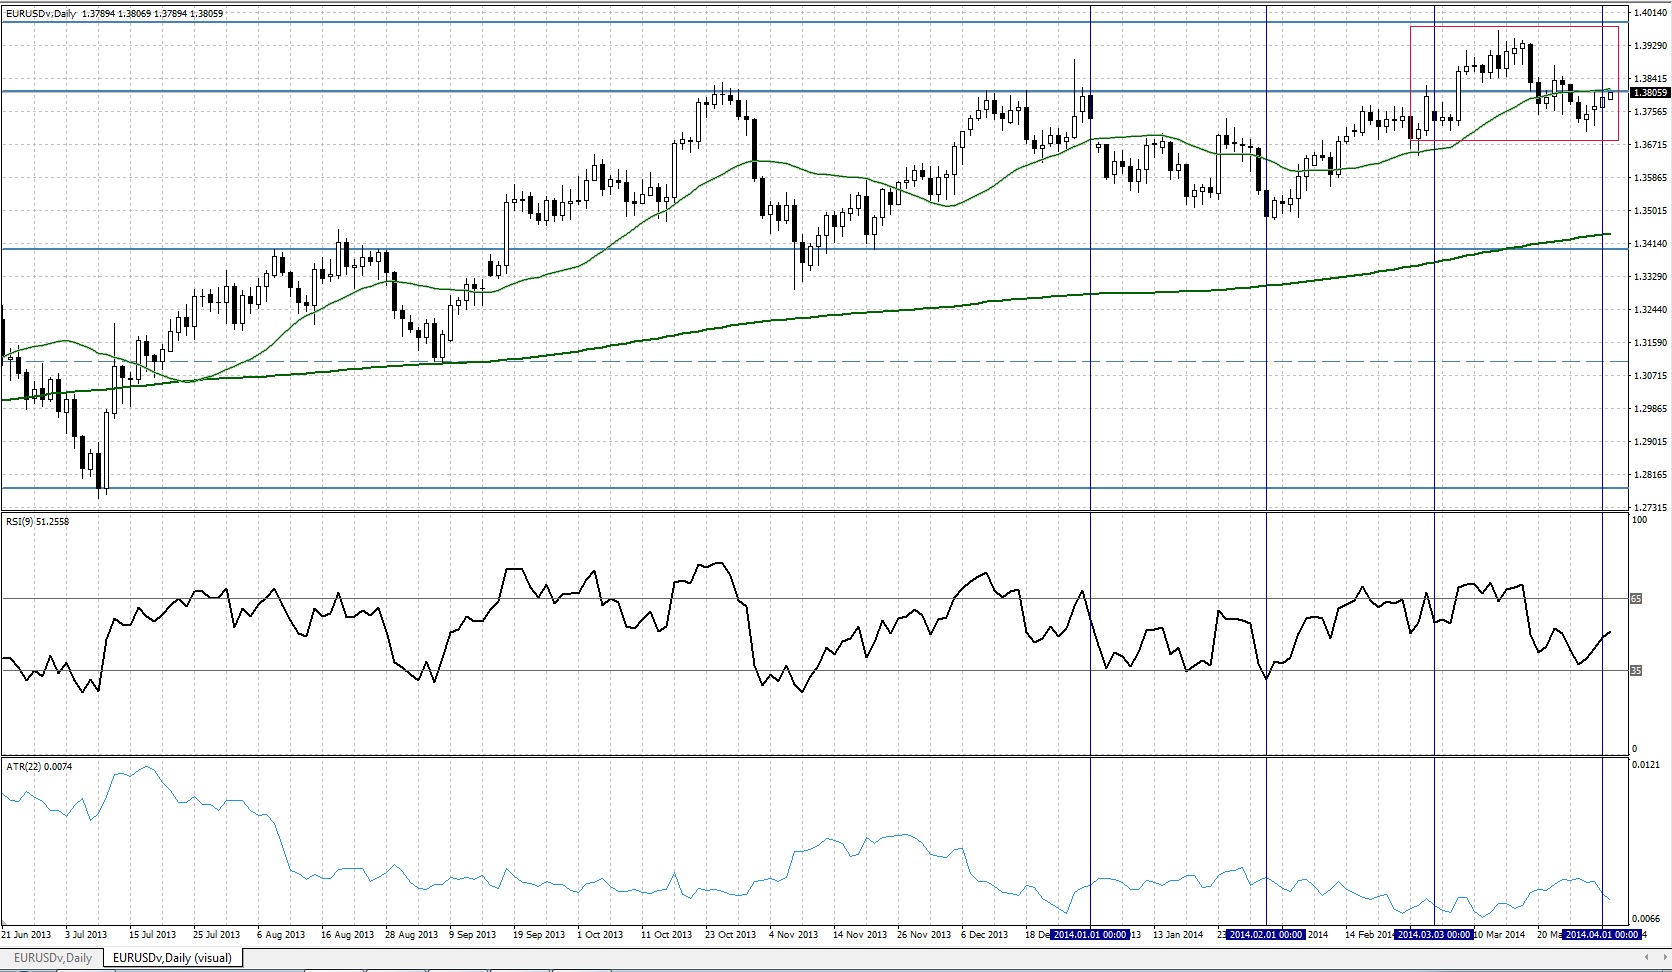Image resolution: width=1672 pixels, height=972 pixels.
Task: Click the 6 Dec 2013 date label
Action: click(x=985, y=935)
